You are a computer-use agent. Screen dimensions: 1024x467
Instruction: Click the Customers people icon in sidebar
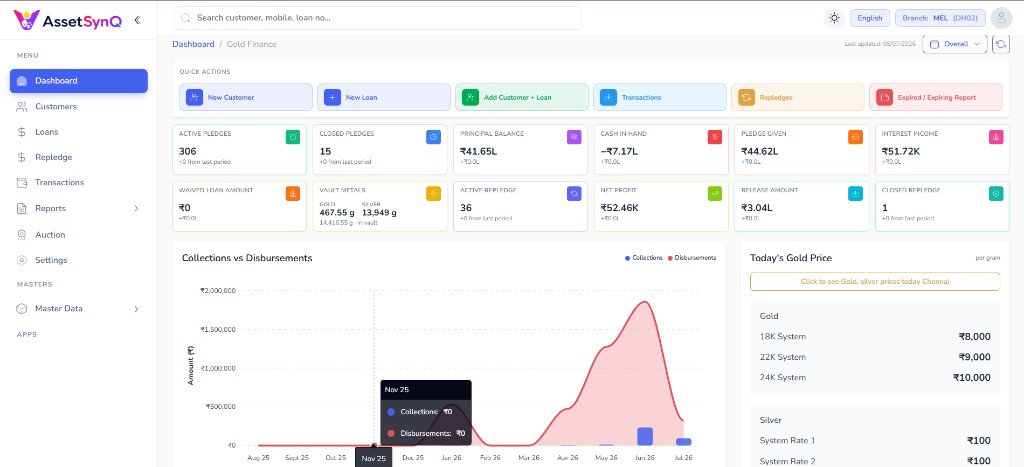tap(22, 106)
